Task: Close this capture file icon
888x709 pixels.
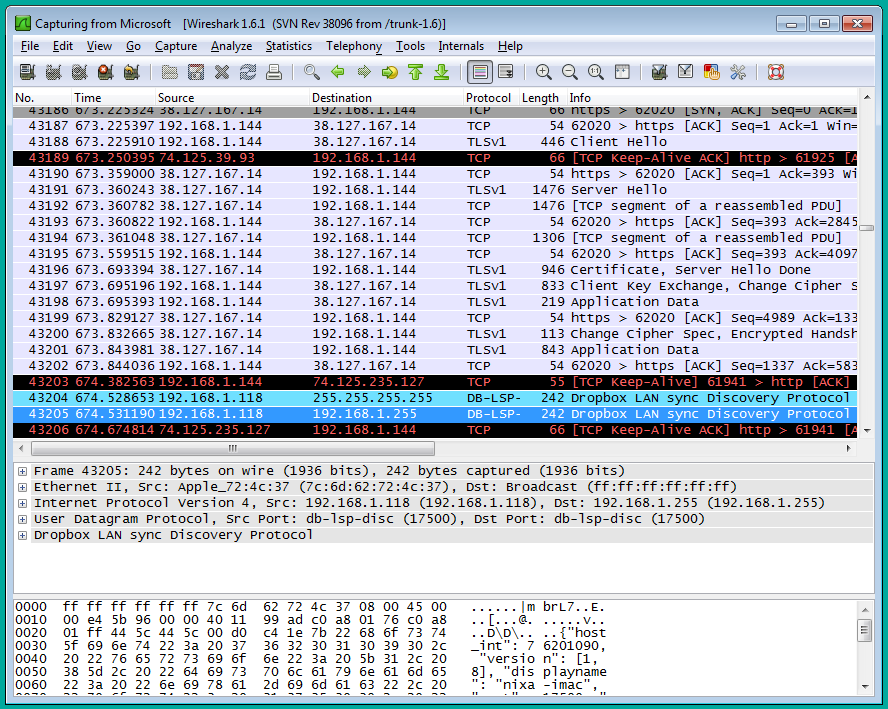Action: 222,72
